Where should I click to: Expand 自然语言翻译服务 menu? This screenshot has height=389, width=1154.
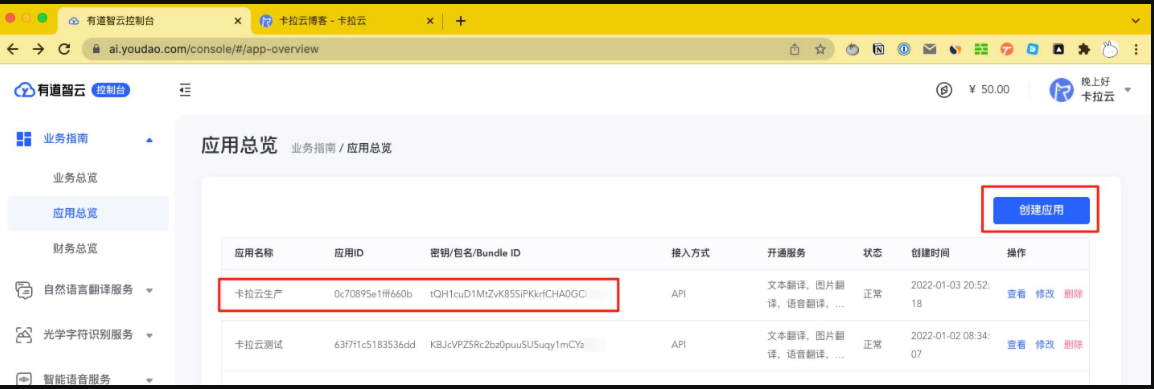[150, 290]
